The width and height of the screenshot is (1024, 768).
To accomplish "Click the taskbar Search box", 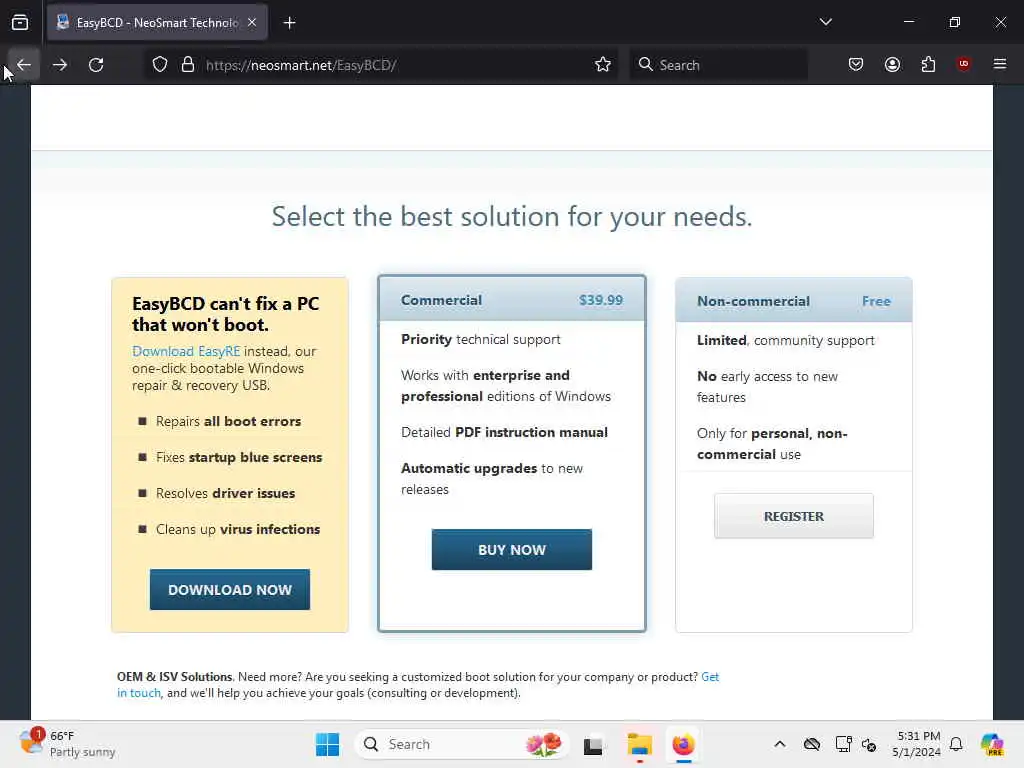I will (x=461, y=744).
